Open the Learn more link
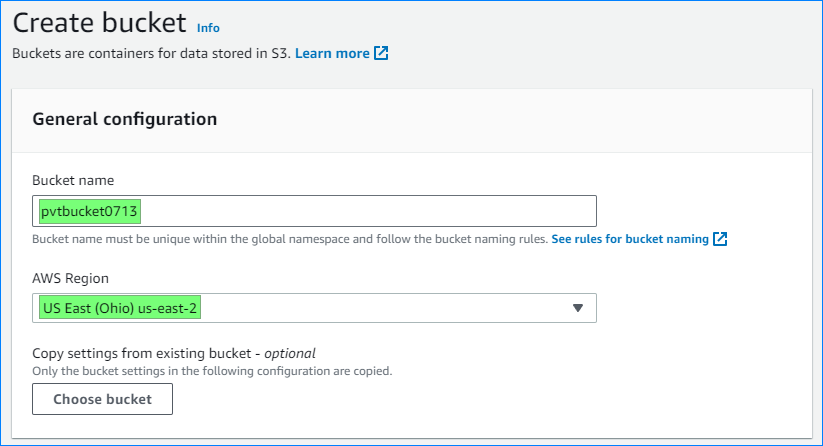Screen dimensions: 823x446 point(332,53)
